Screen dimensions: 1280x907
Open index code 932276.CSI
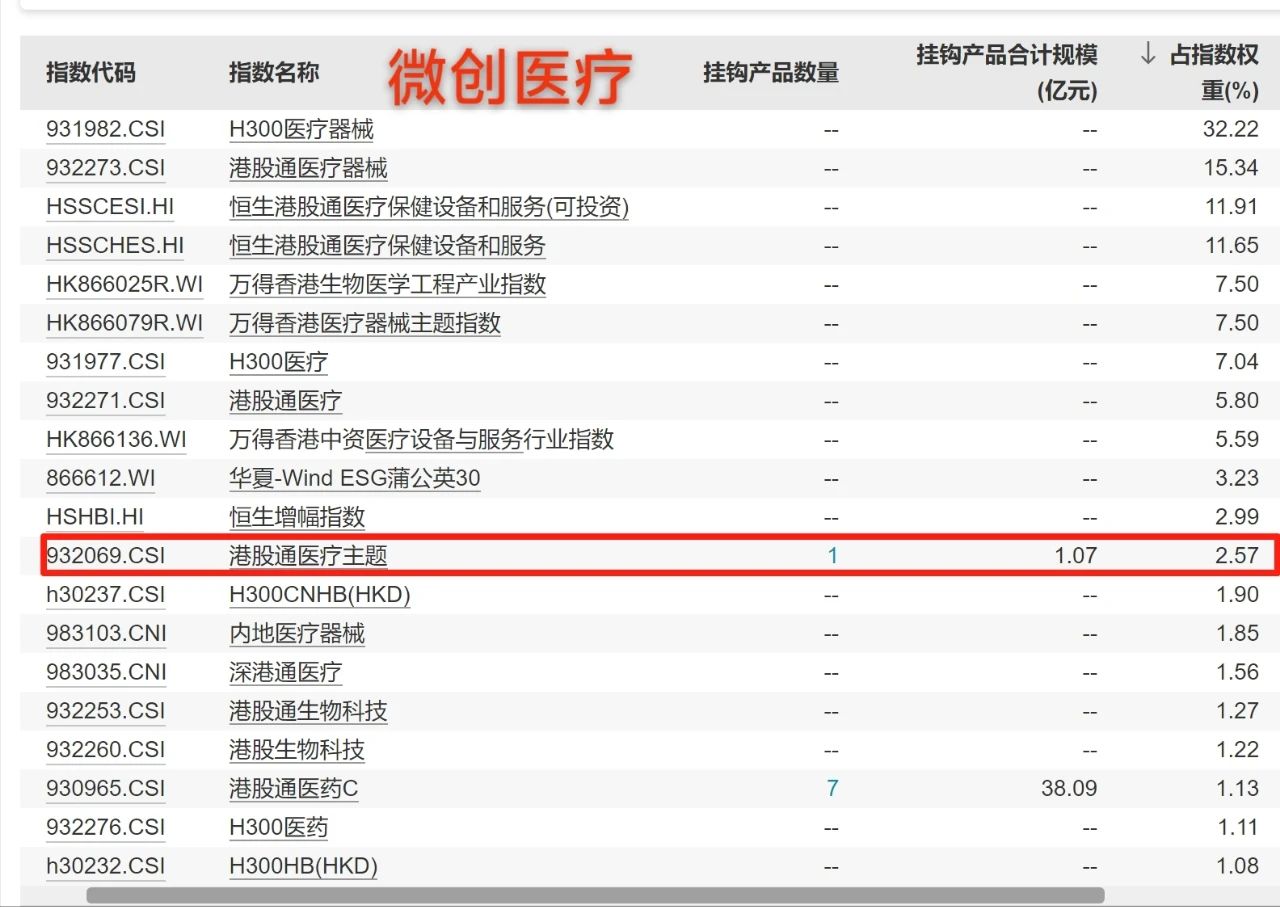coord(105,827)
